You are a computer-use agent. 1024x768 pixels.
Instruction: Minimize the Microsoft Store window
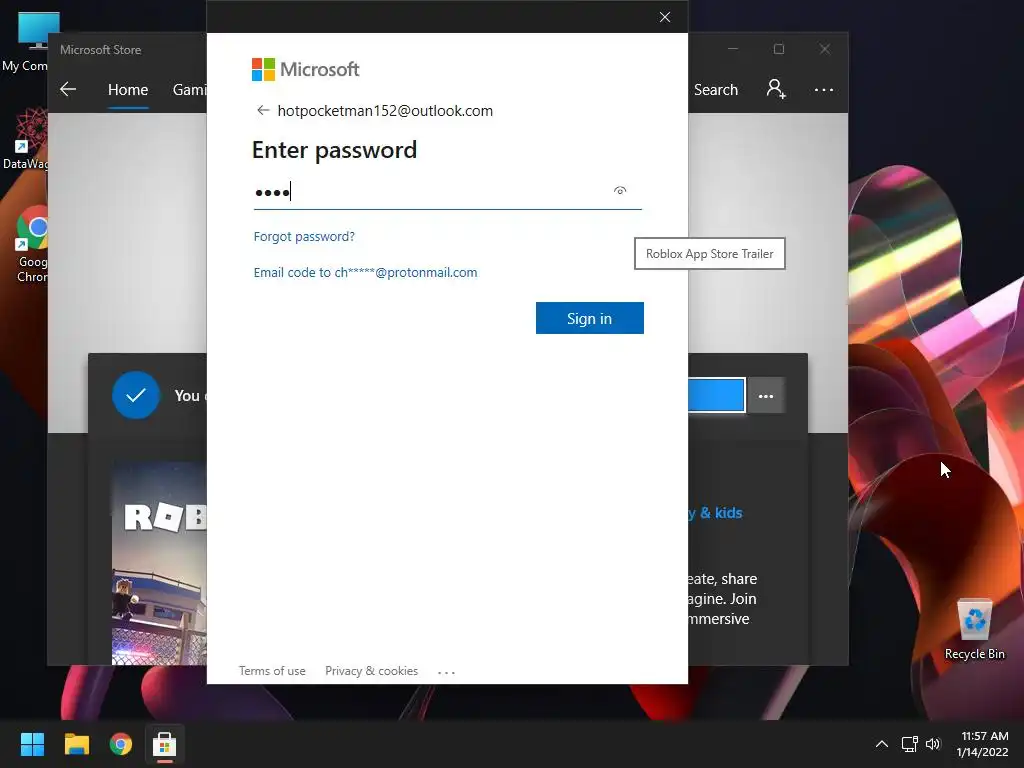point(733,49)
